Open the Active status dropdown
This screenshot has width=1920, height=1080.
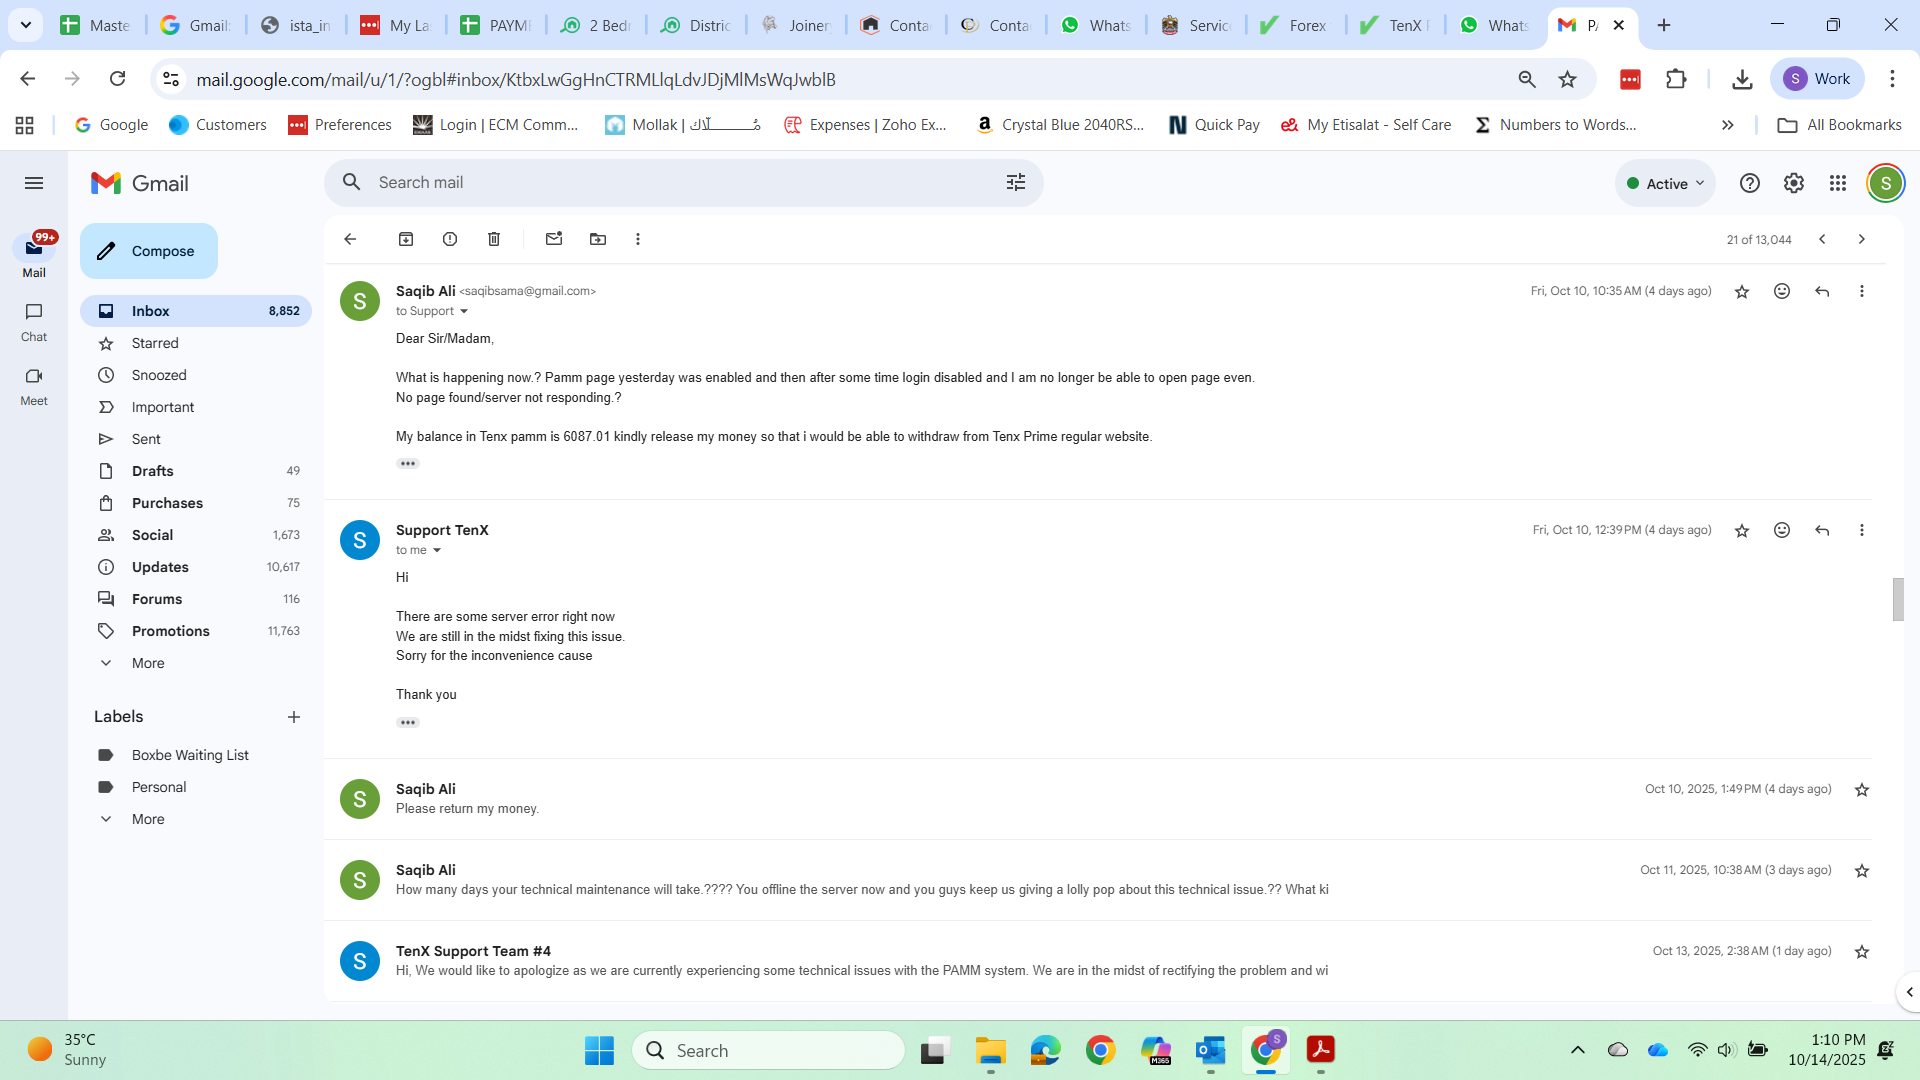pos(1665,183)
